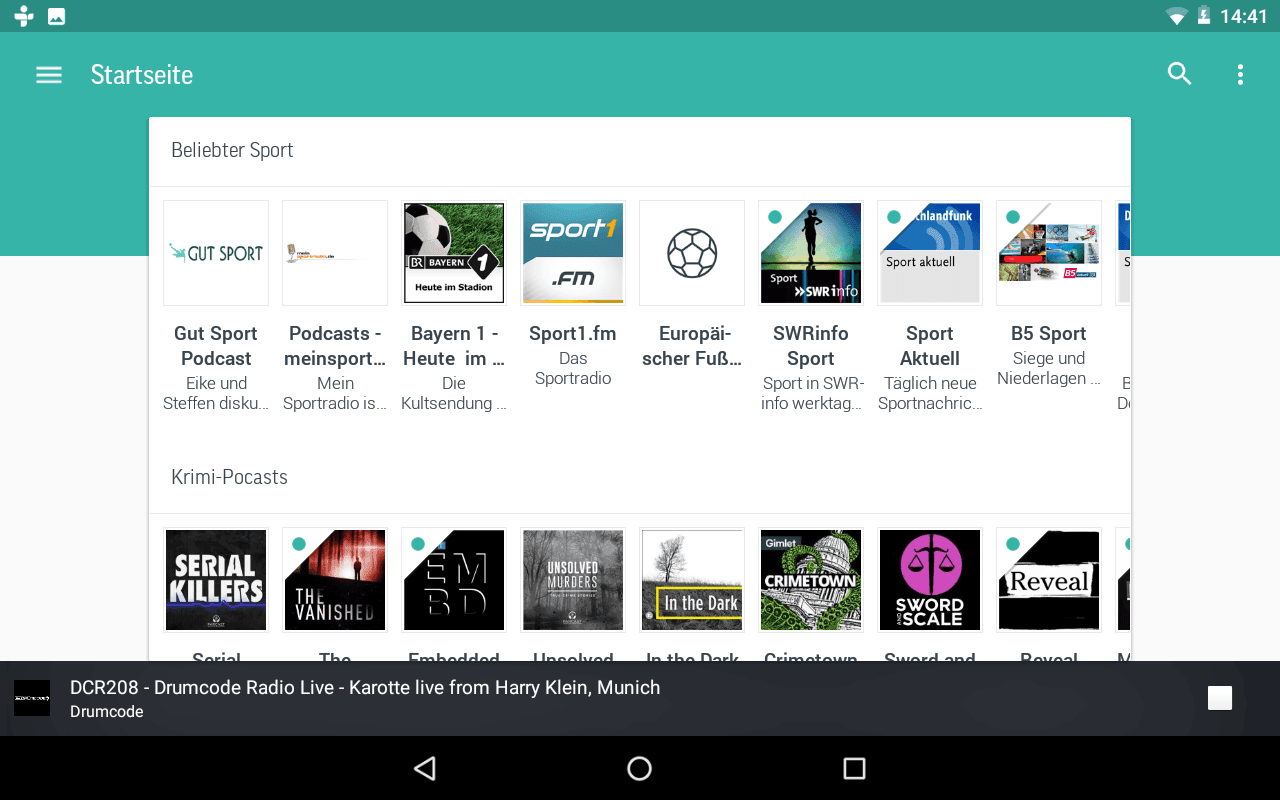Image resolution: width=1280 pixels, height=800 pixels.
Task: Select 'Das Sportradio' description text
Action: (573, 368)
